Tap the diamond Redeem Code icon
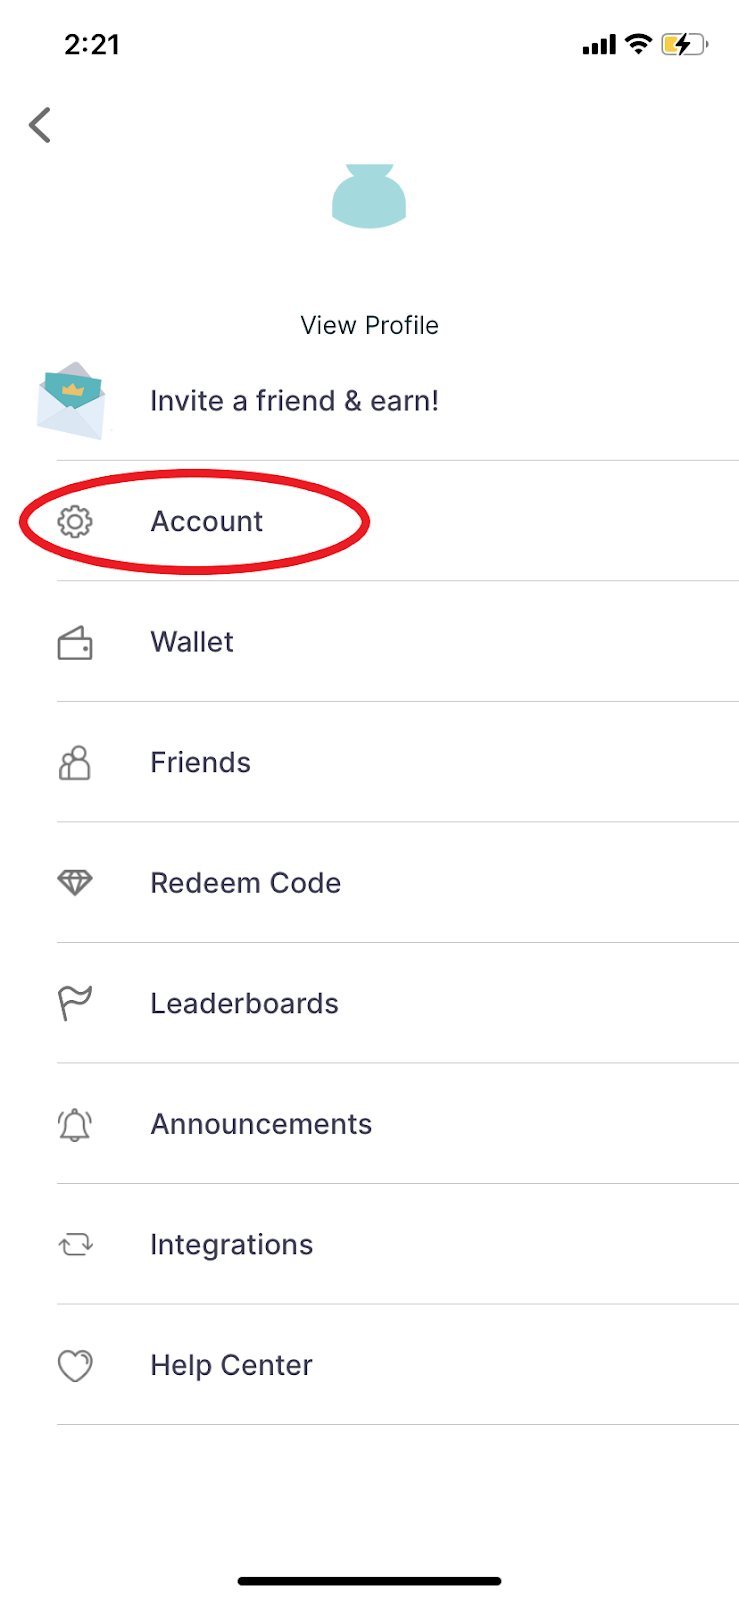 click(75, 883)
